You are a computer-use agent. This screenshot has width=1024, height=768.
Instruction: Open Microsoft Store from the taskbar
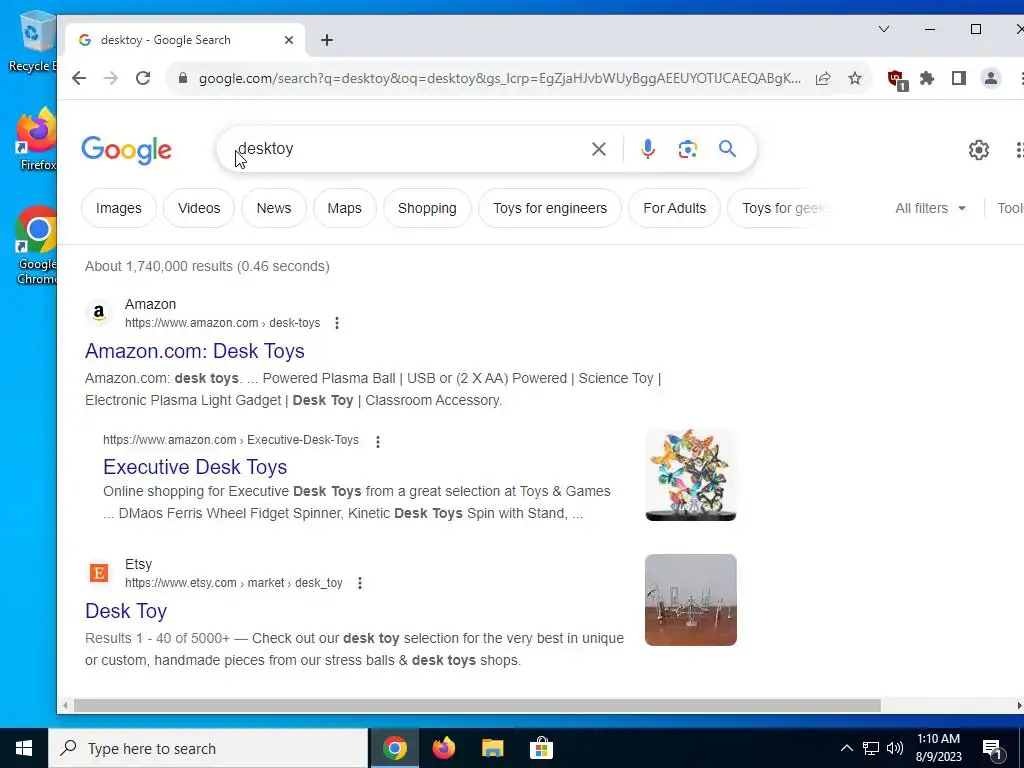point(541,748)
